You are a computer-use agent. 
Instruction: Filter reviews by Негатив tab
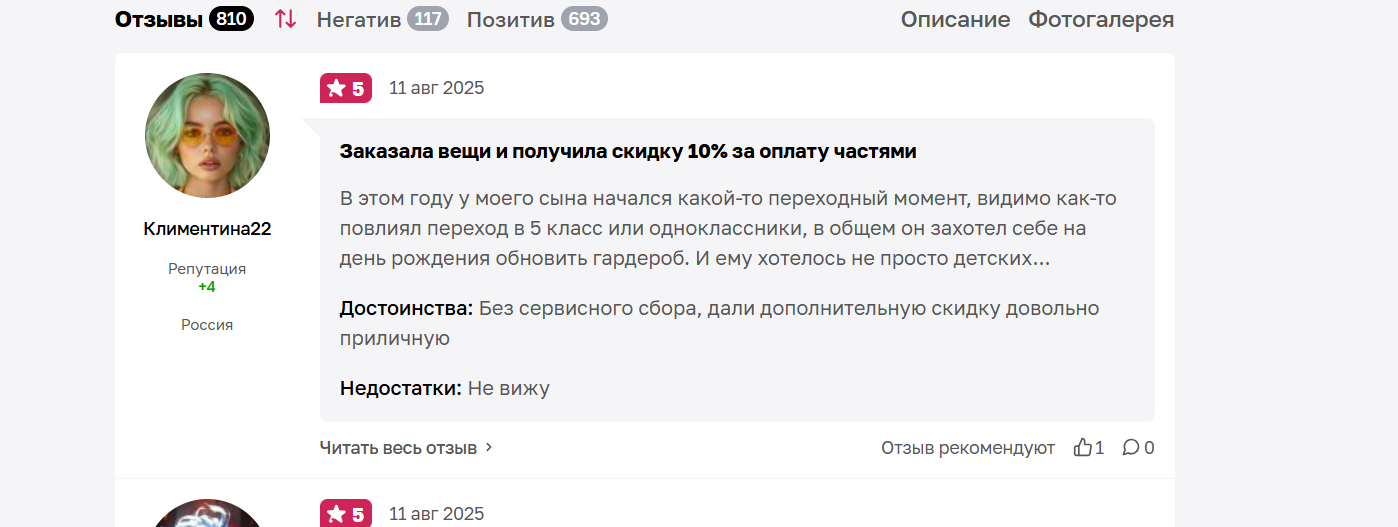pyautogui.click(x=359, y=19)
